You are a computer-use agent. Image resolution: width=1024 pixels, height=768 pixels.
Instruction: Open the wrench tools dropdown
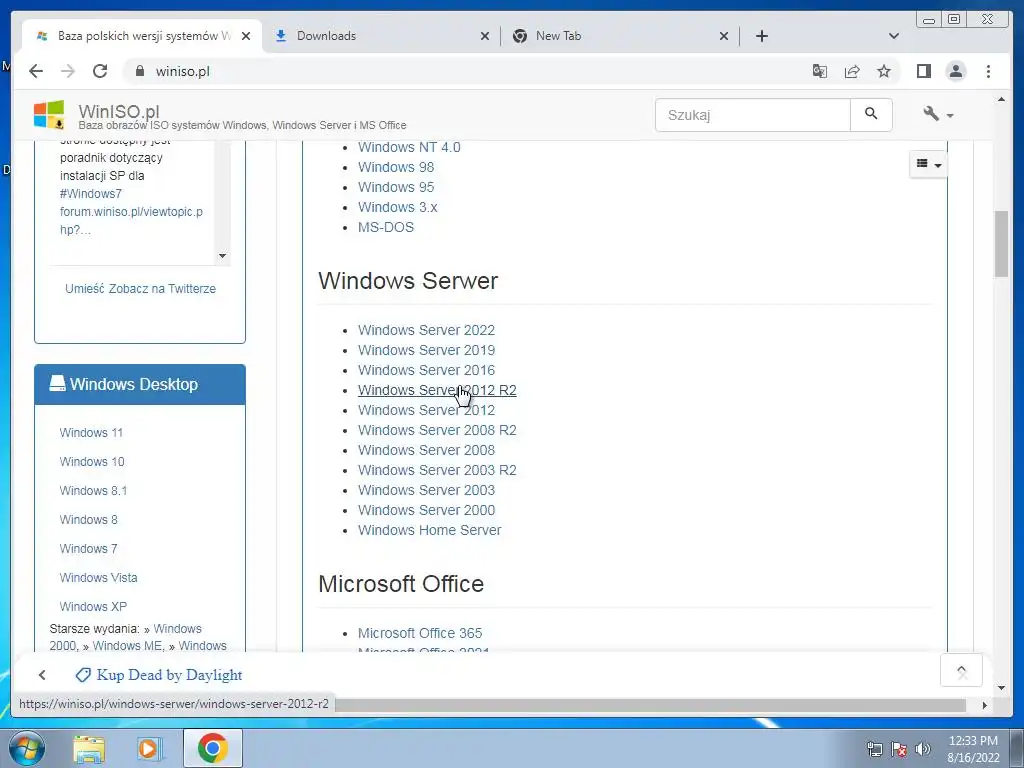(938, 115)
